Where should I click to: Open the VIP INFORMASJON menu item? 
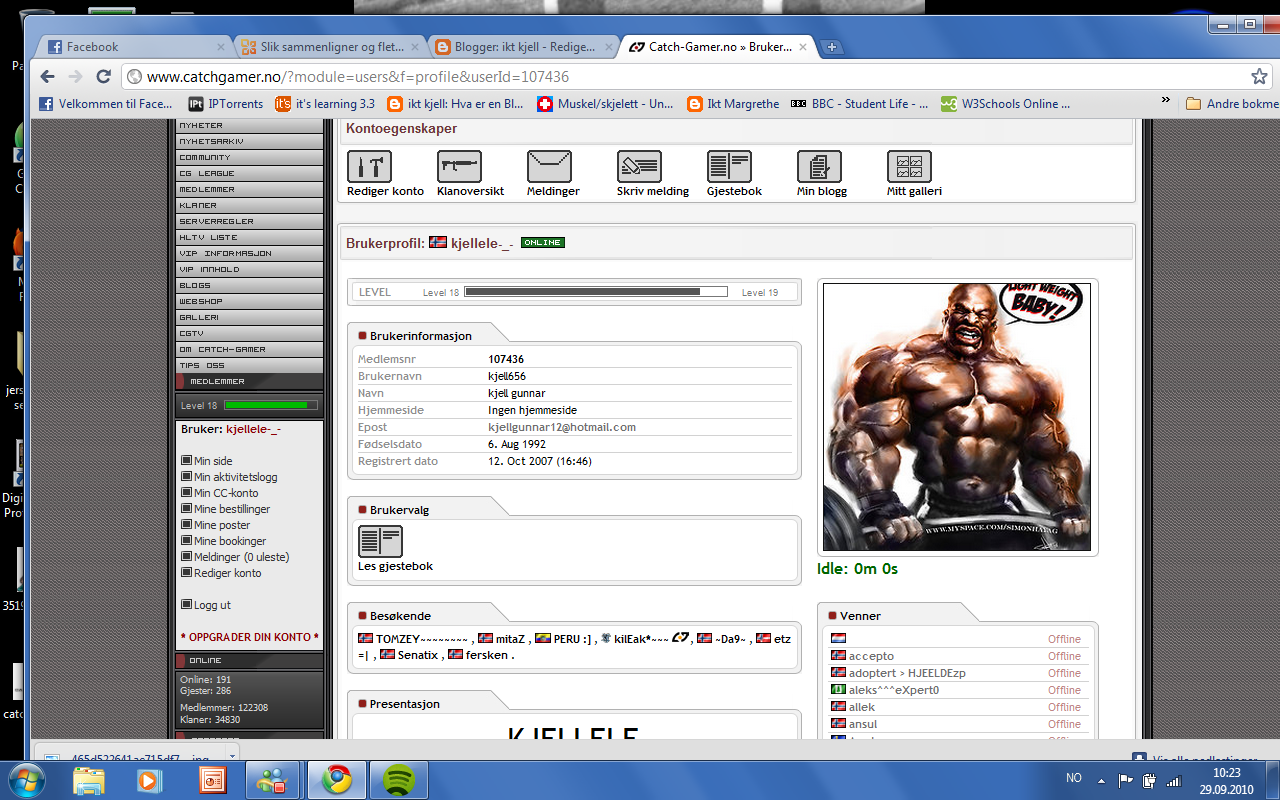click(x=249, y=253)
